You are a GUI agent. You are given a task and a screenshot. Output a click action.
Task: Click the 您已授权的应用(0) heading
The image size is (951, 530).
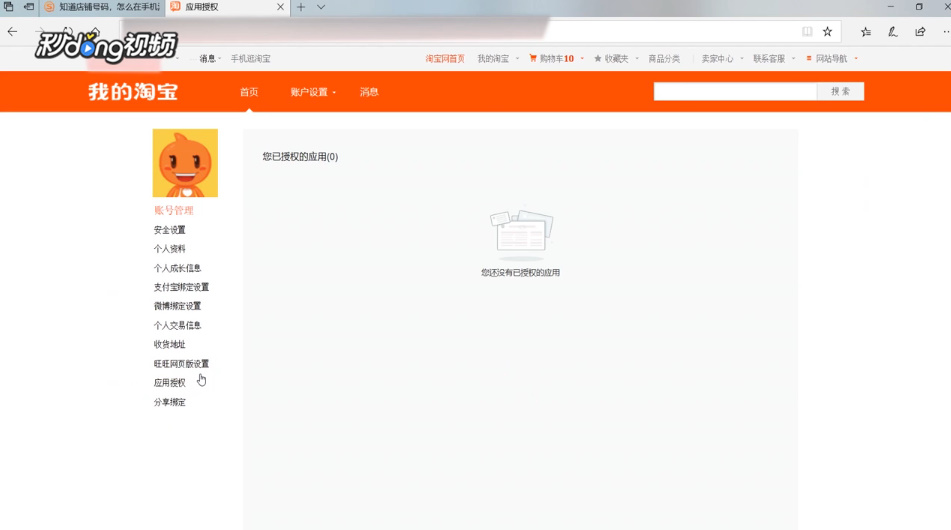(300, 157)
